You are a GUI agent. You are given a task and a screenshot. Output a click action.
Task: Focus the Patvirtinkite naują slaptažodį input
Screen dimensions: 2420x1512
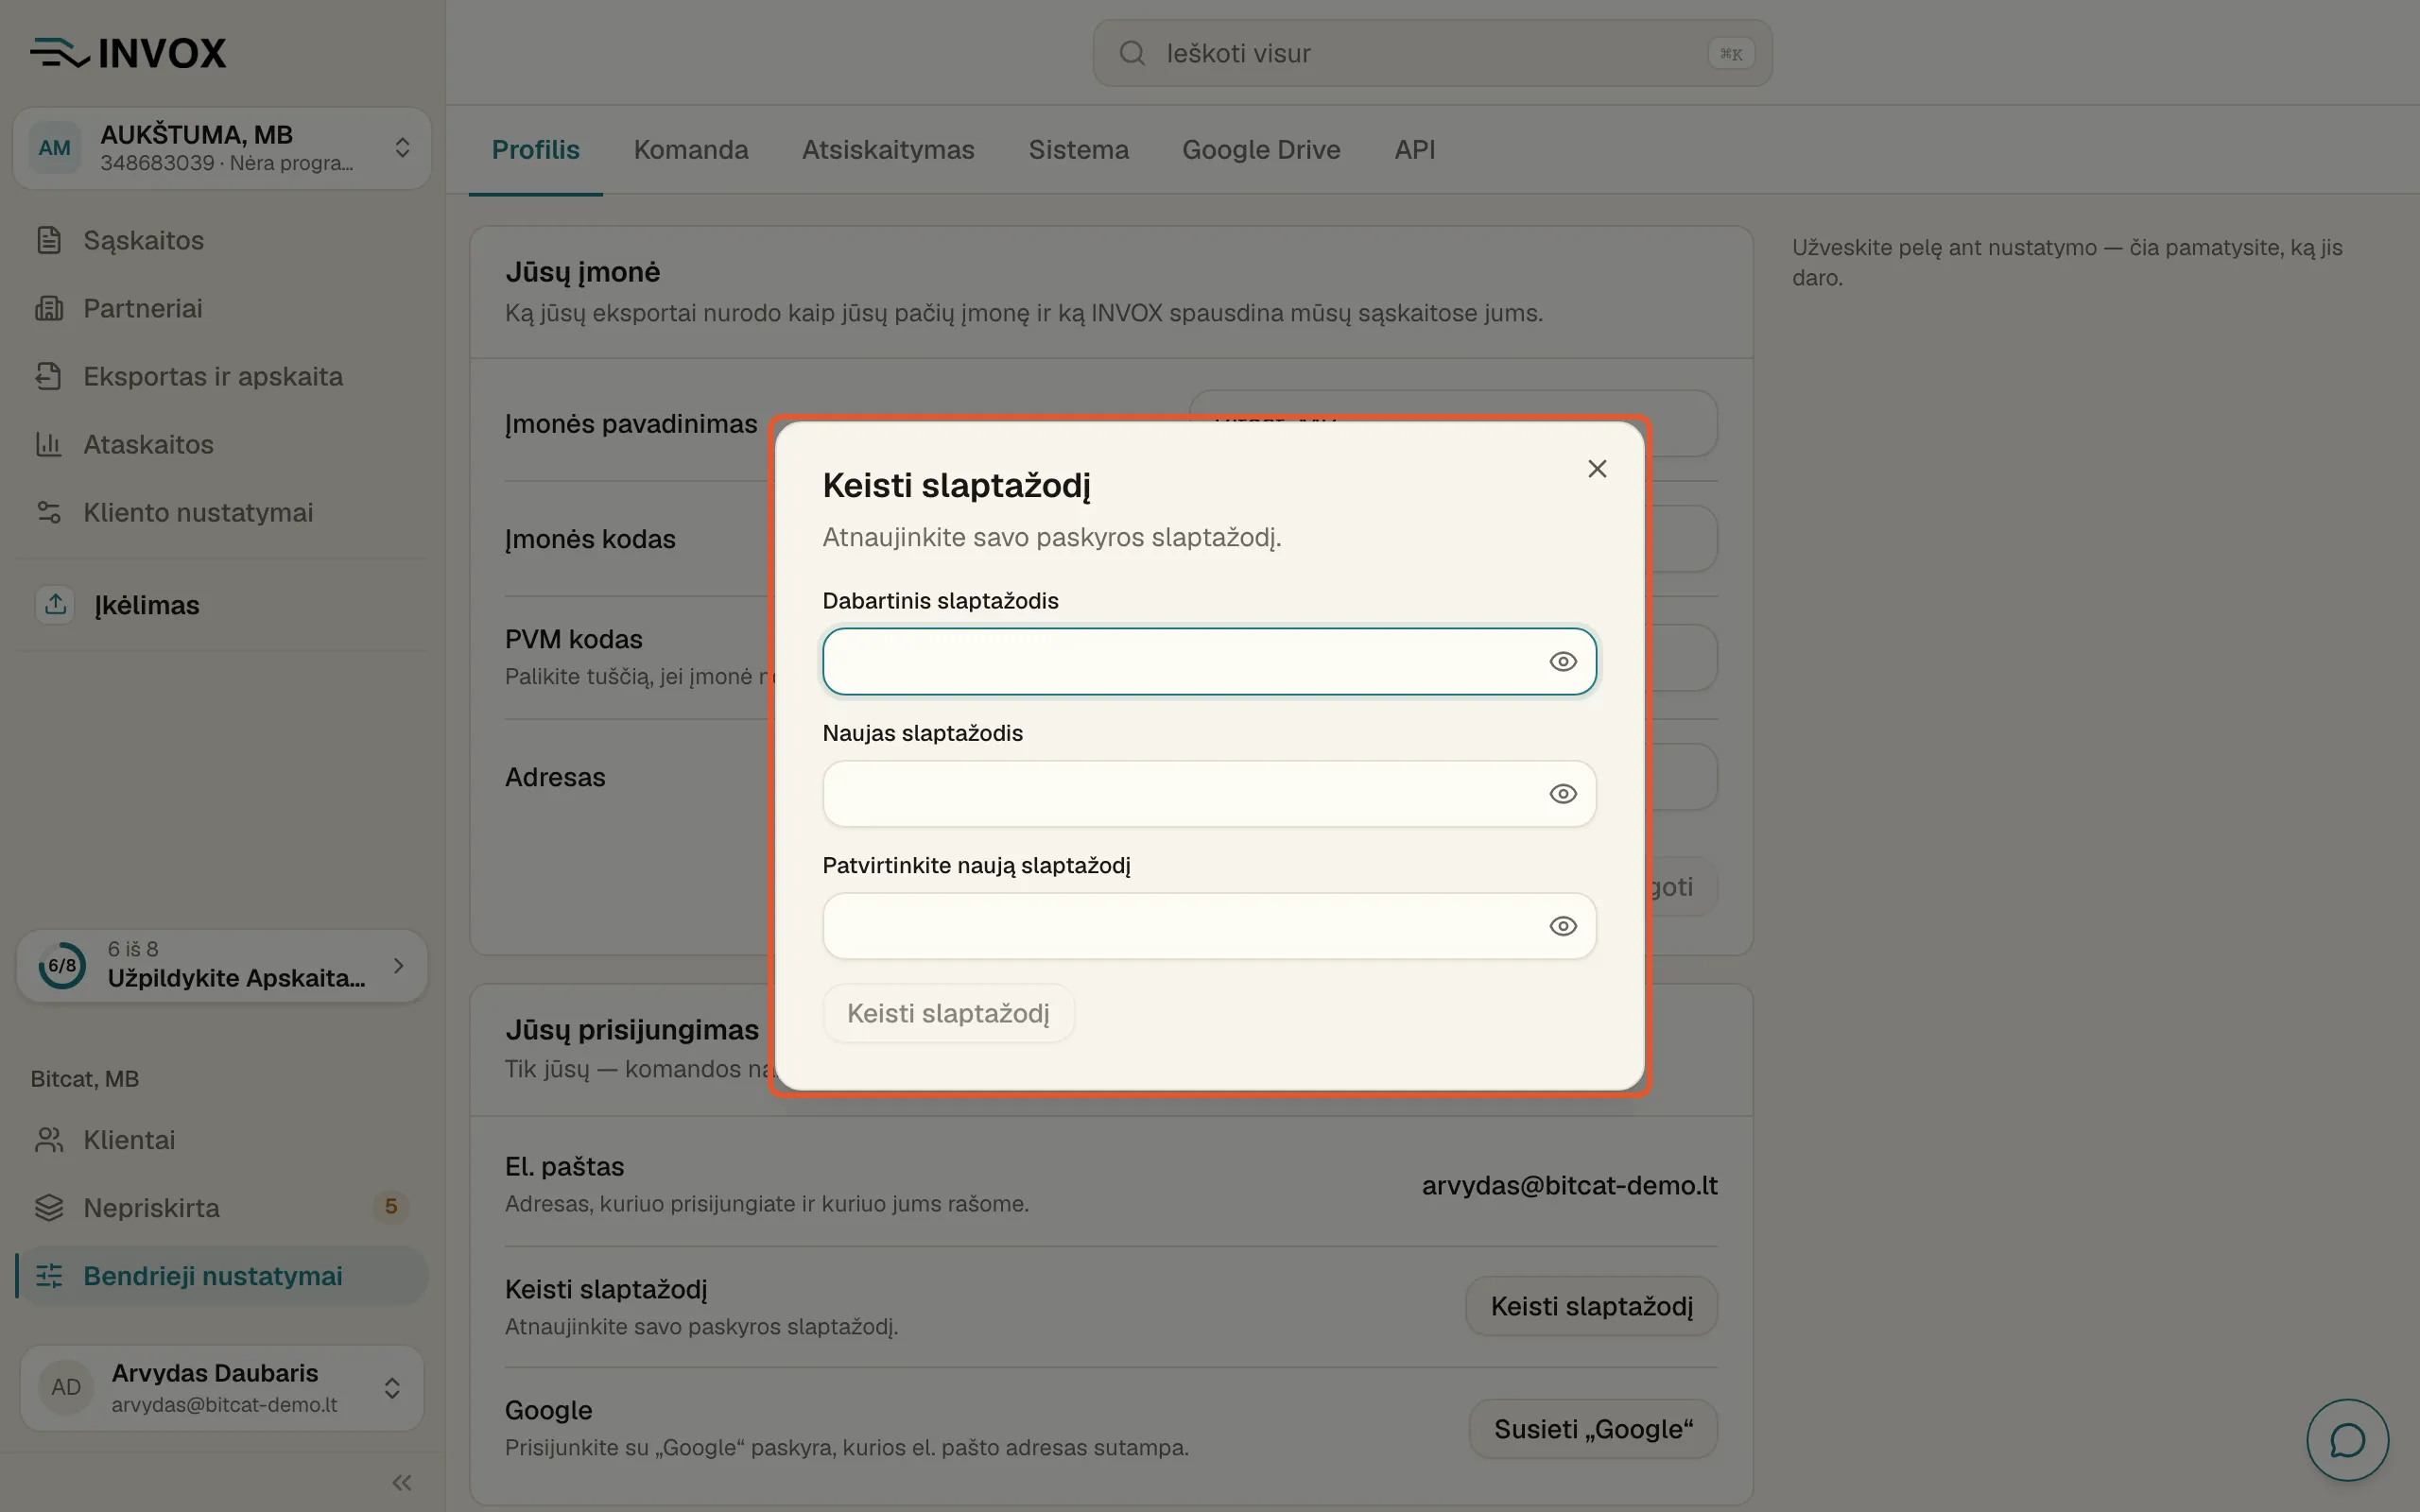[1209, 926]
